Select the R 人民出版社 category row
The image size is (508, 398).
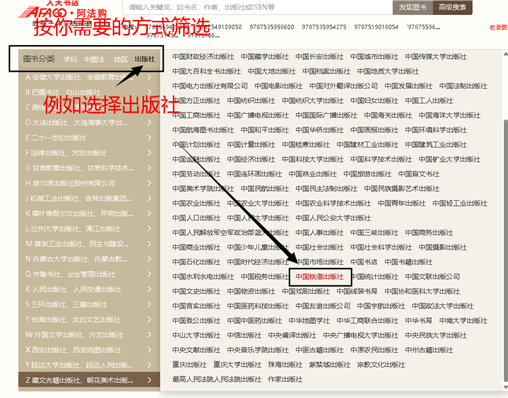point(89,289)
